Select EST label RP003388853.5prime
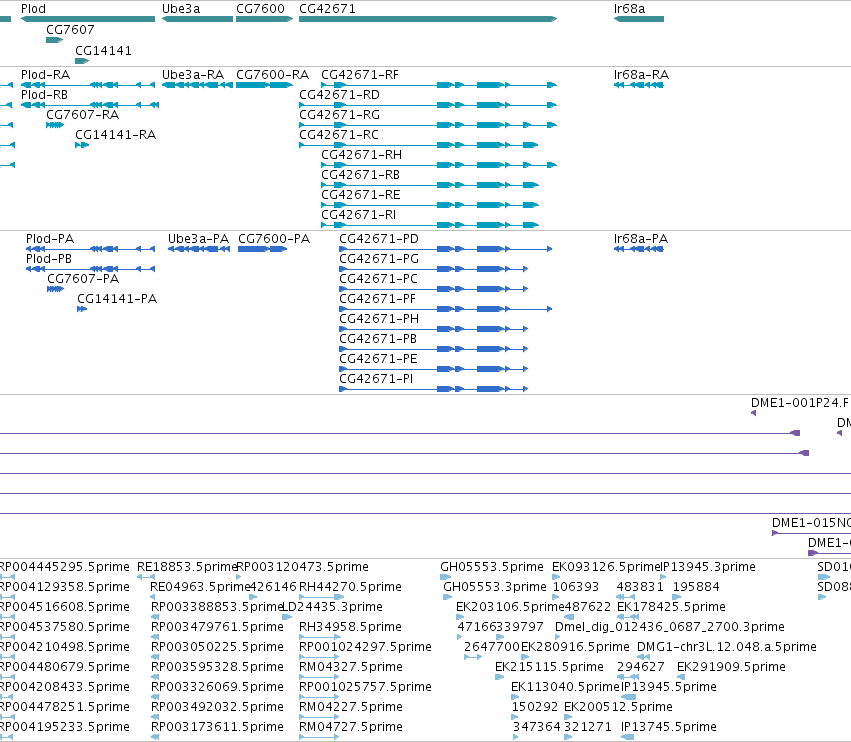851x742 pixels. click(x=217, y=607)
